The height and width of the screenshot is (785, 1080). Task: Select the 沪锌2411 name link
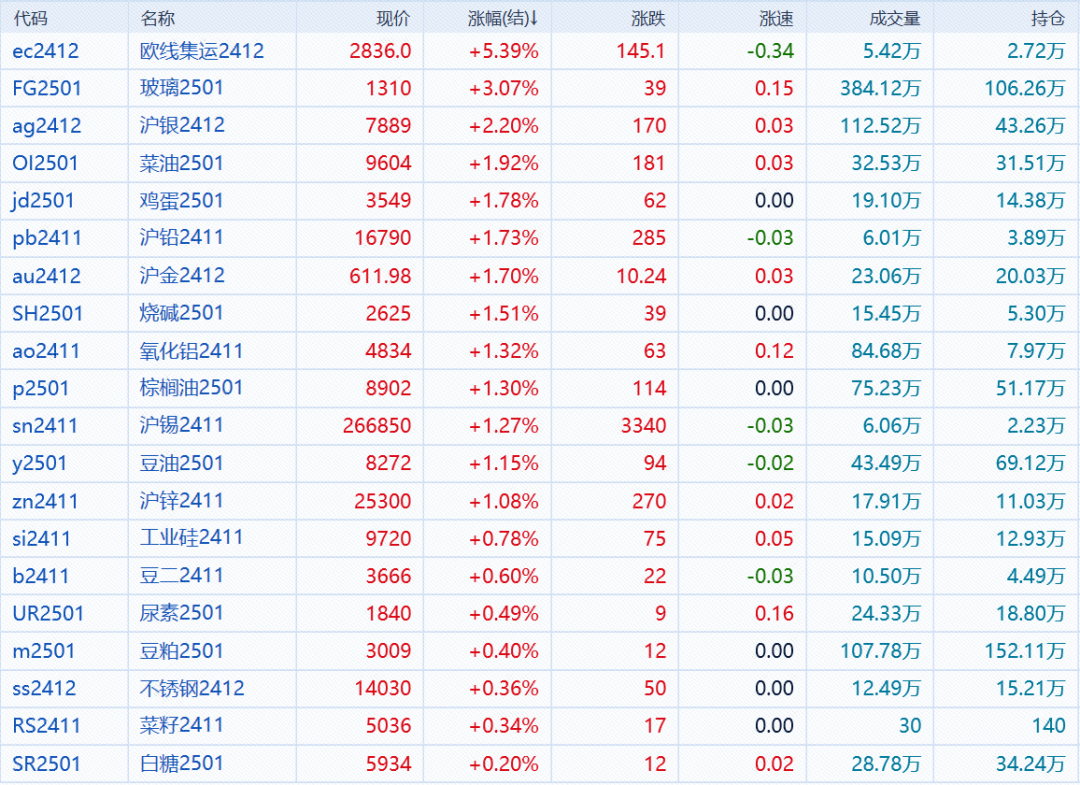point(182,501)
